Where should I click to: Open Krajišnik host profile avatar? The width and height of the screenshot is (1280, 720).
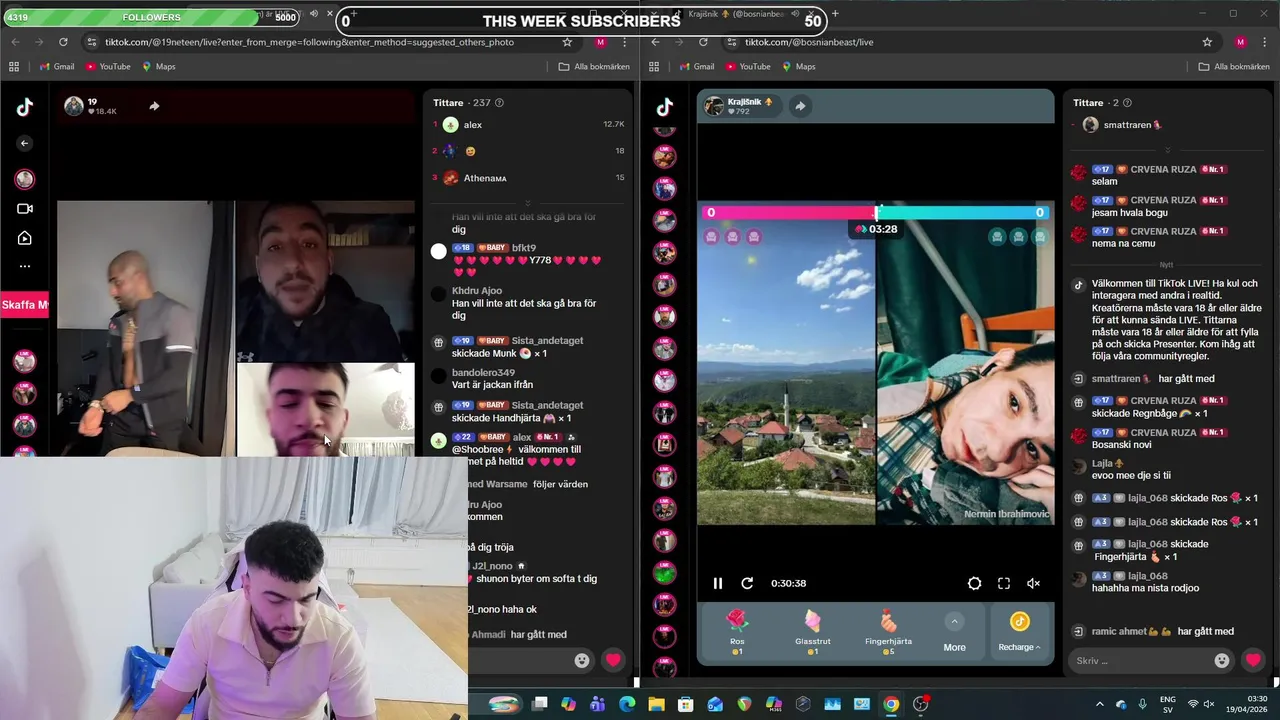tap(714, 106)
